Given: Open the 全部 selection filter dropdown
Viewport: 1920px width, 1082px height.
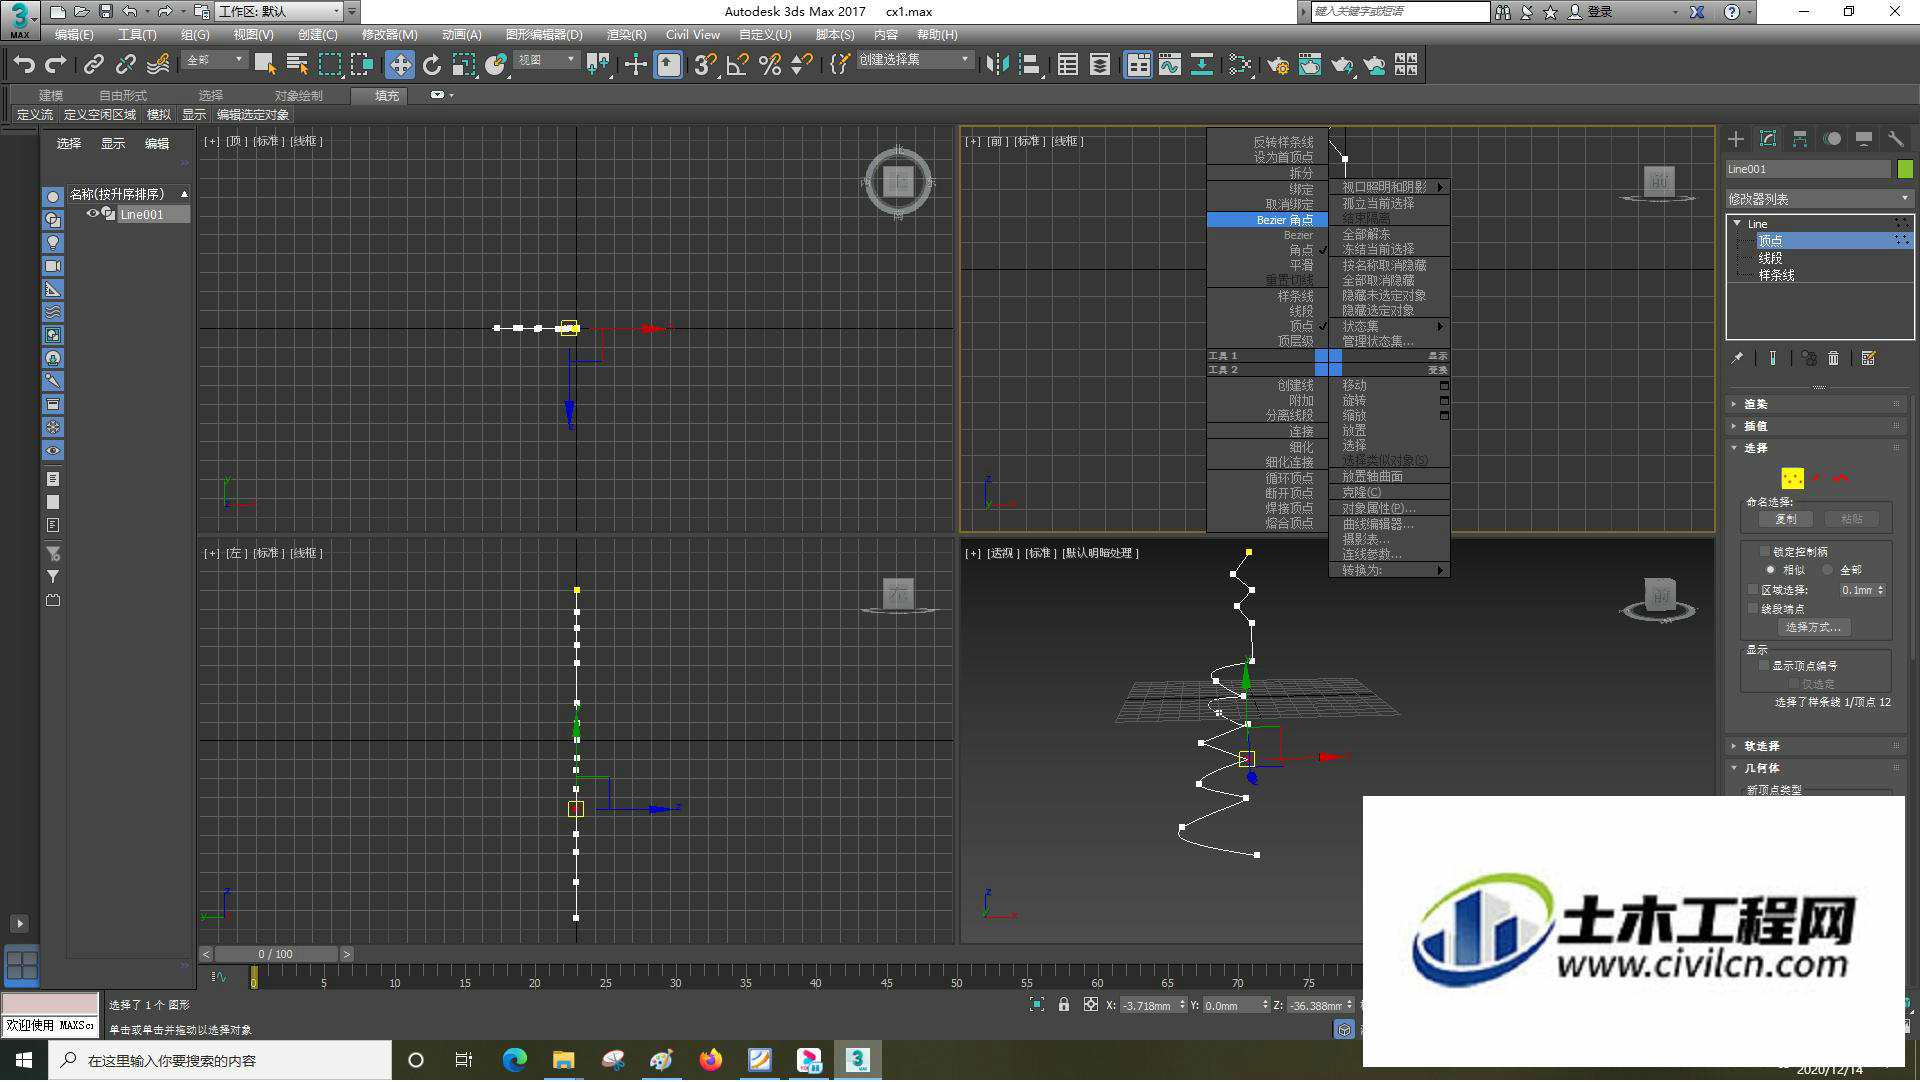Looking at the screenshot, I should tap(214, 61).
